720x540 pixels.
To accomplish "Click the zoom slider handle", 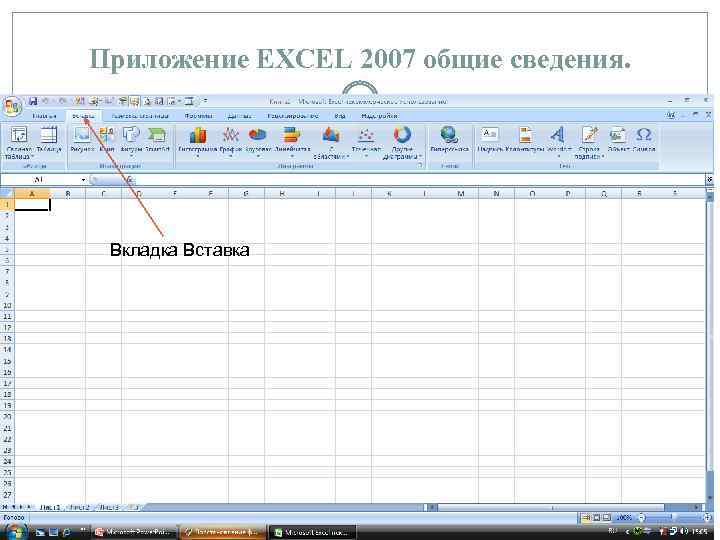I will click(672, 518).
